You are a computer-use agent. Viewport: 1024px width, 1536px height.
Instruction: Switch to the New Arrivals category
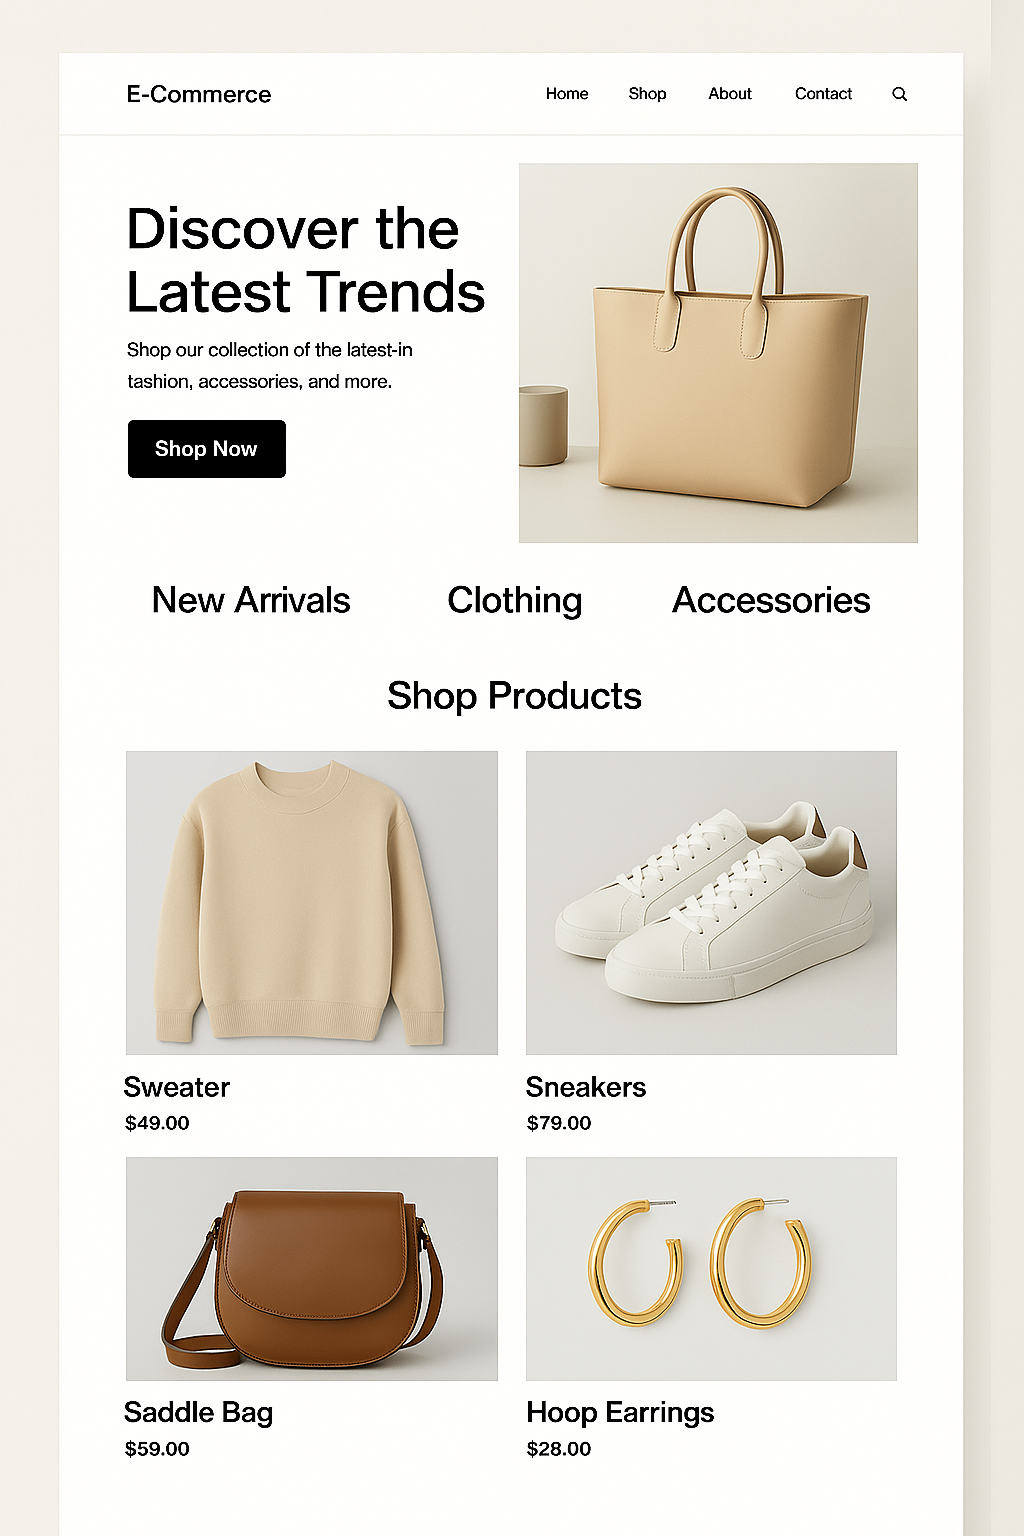click(x=251, y=600)
